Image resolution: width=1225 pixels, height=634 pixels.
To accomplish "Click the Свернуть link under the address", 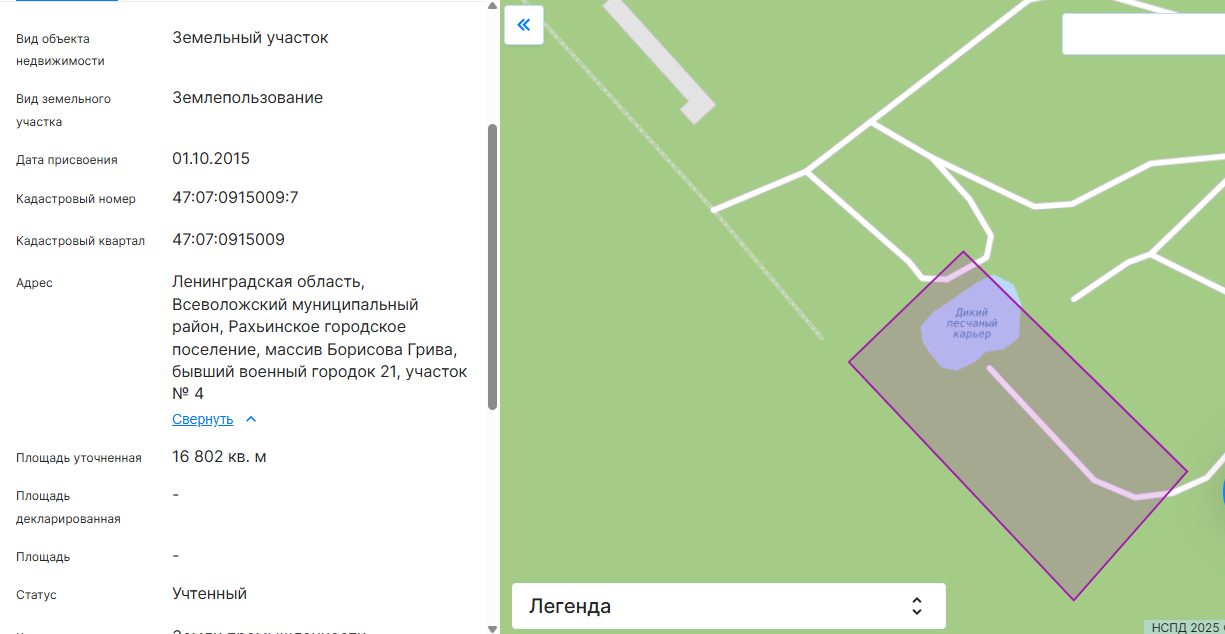I will click(x=202, y=419).
